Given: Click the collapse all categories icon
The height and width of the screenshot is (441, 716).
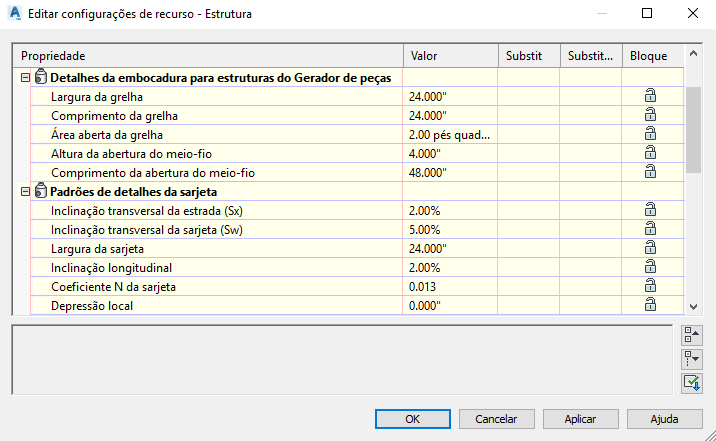Looking at the screenshot, I should pos(692,335).
